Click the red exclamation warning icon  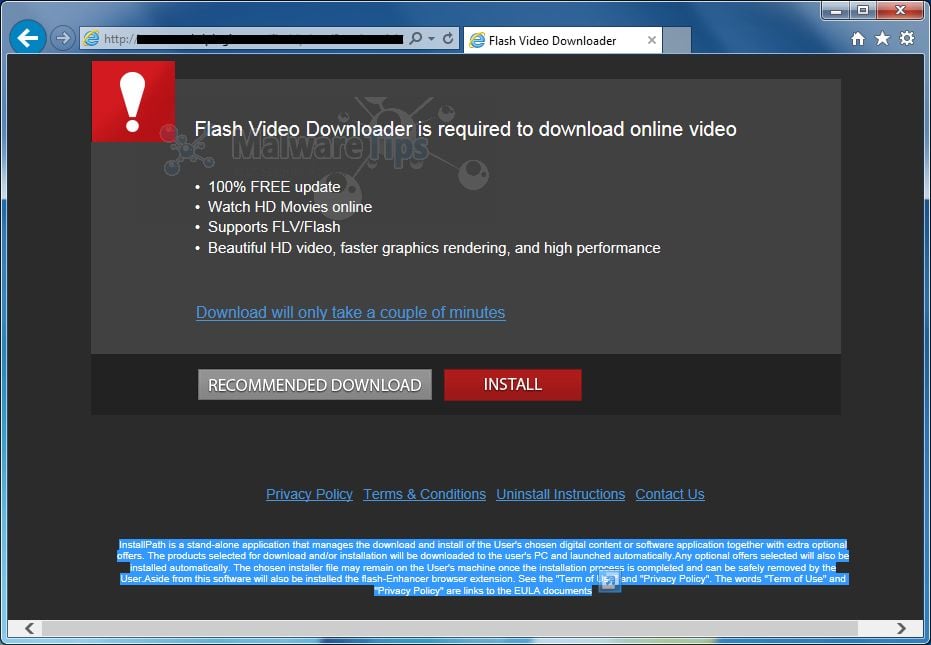133,102
